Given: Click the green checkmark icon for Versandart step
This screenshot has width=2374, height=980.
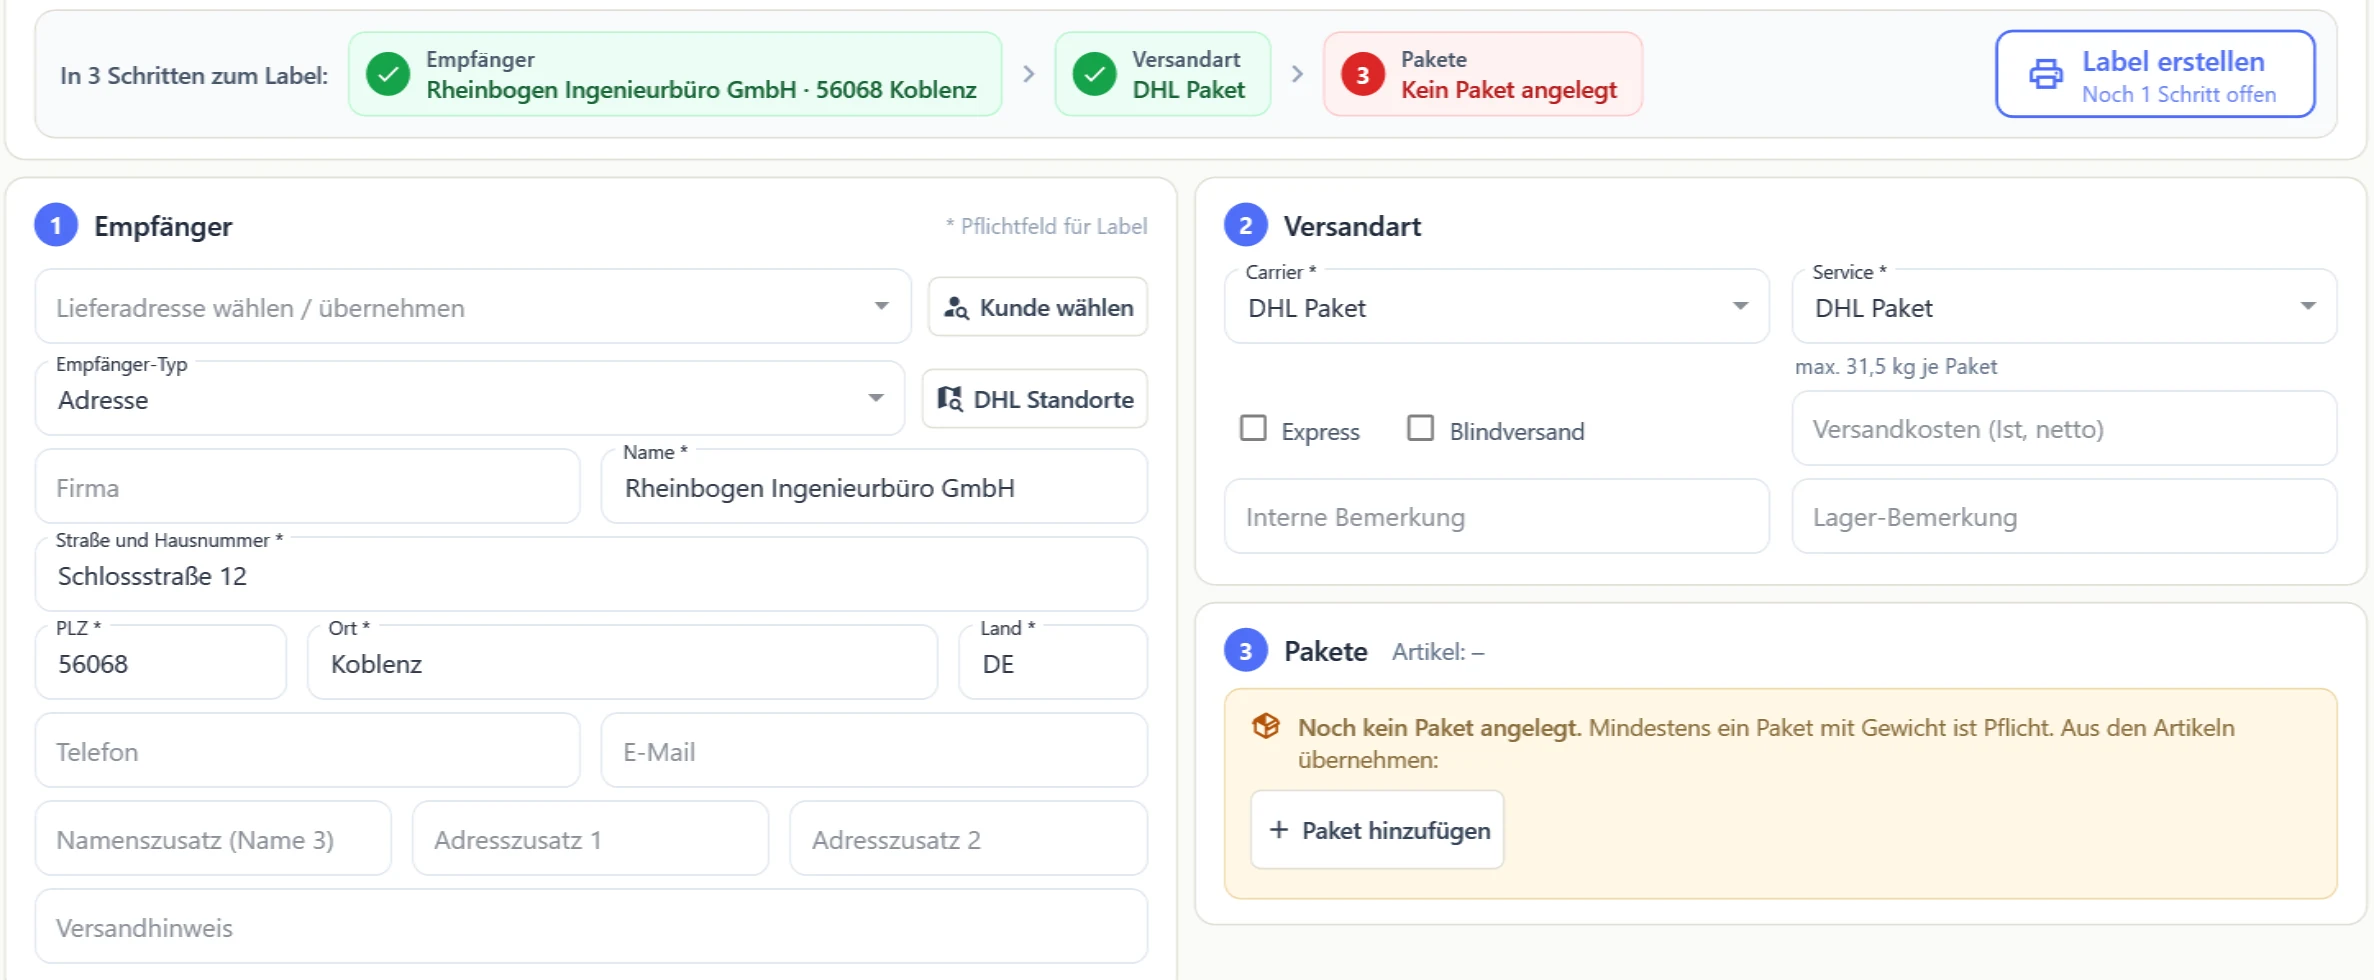Looking at the screenshot, I should (x=1094, y=75).
